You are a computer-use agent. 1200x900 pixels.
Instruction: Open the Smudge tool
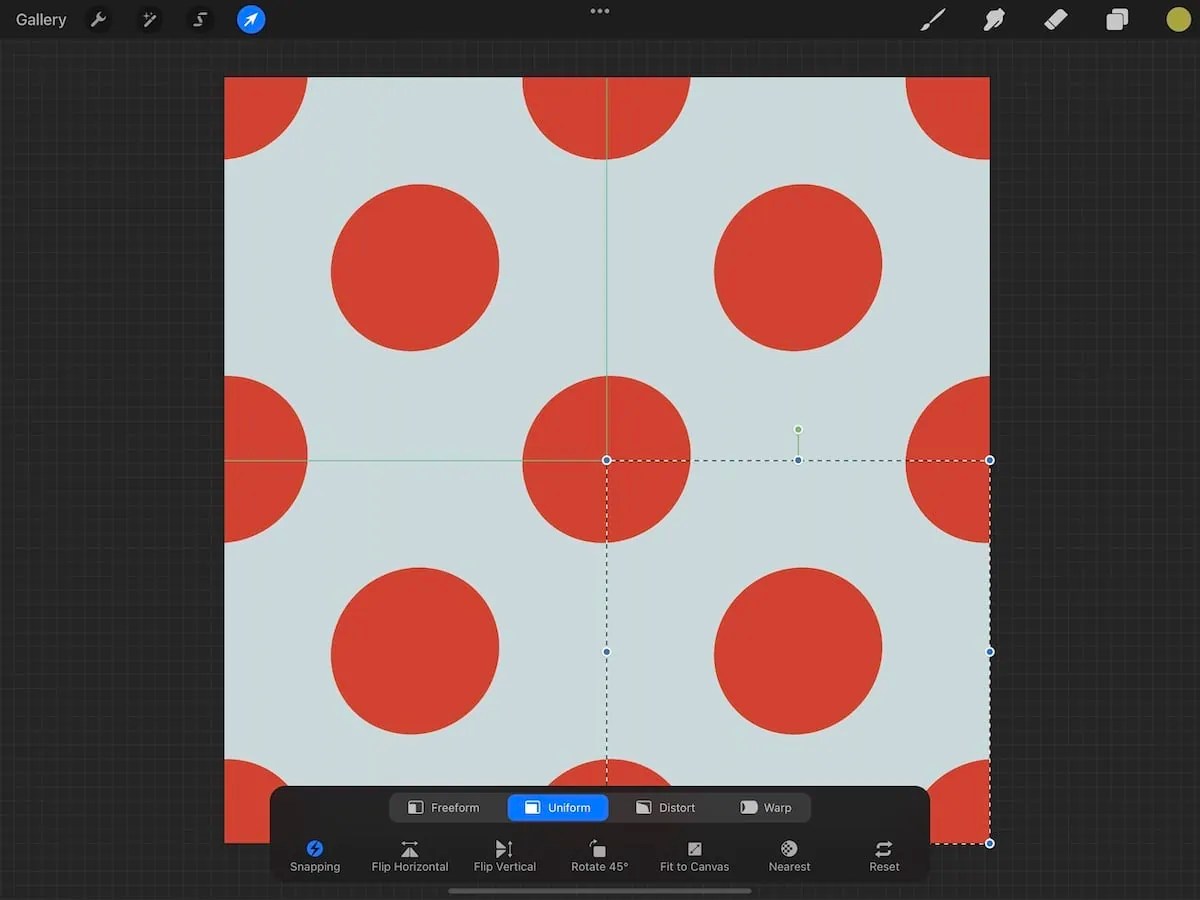(993, 19)
